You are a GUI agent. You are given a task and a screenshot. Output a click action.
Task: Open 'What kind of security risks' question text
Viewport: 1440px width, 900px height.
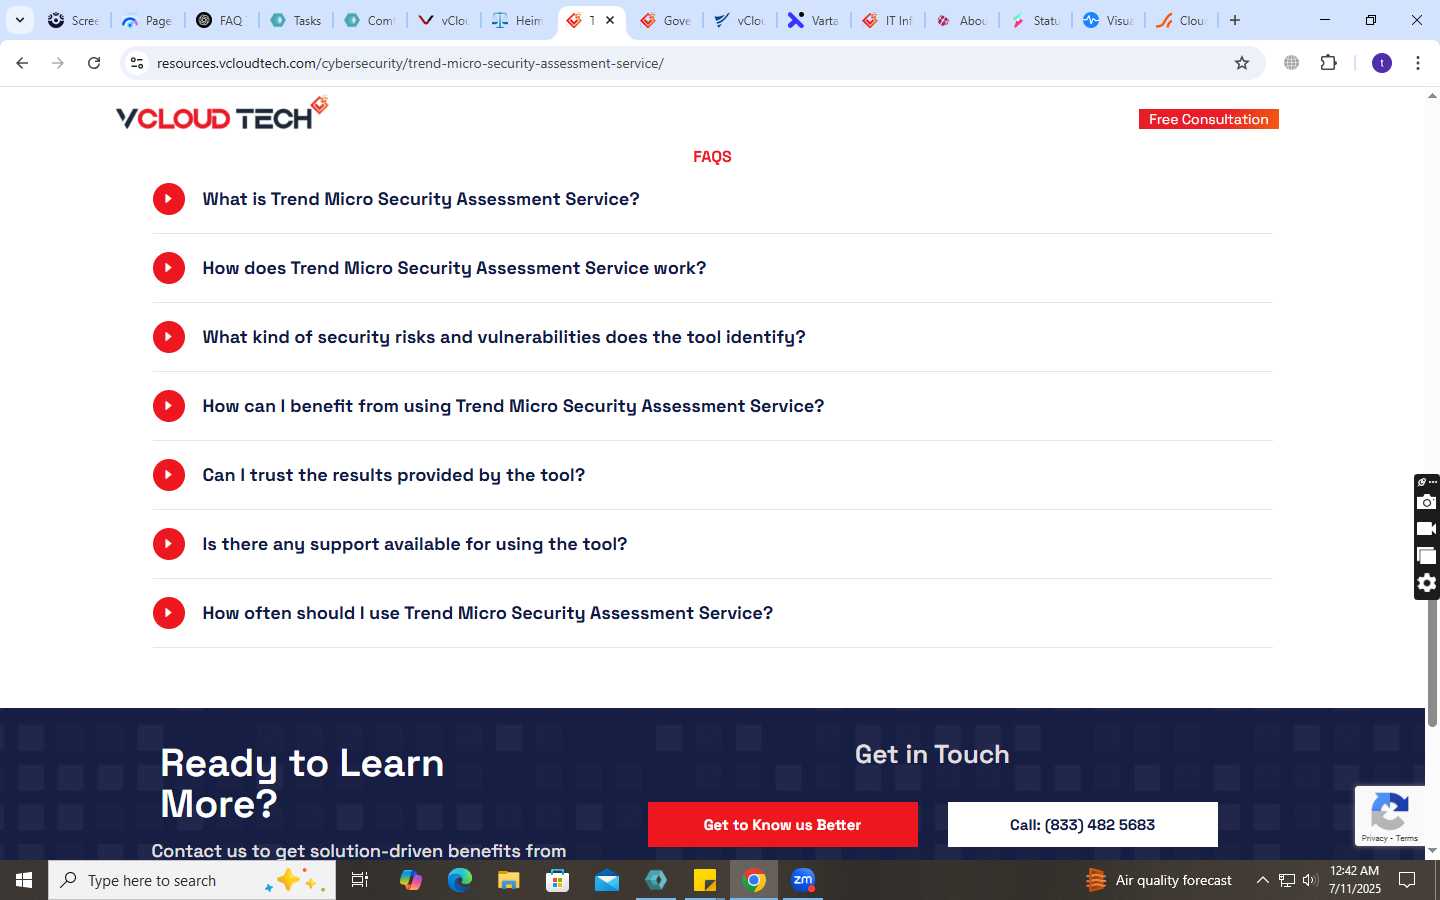(504, 337)
